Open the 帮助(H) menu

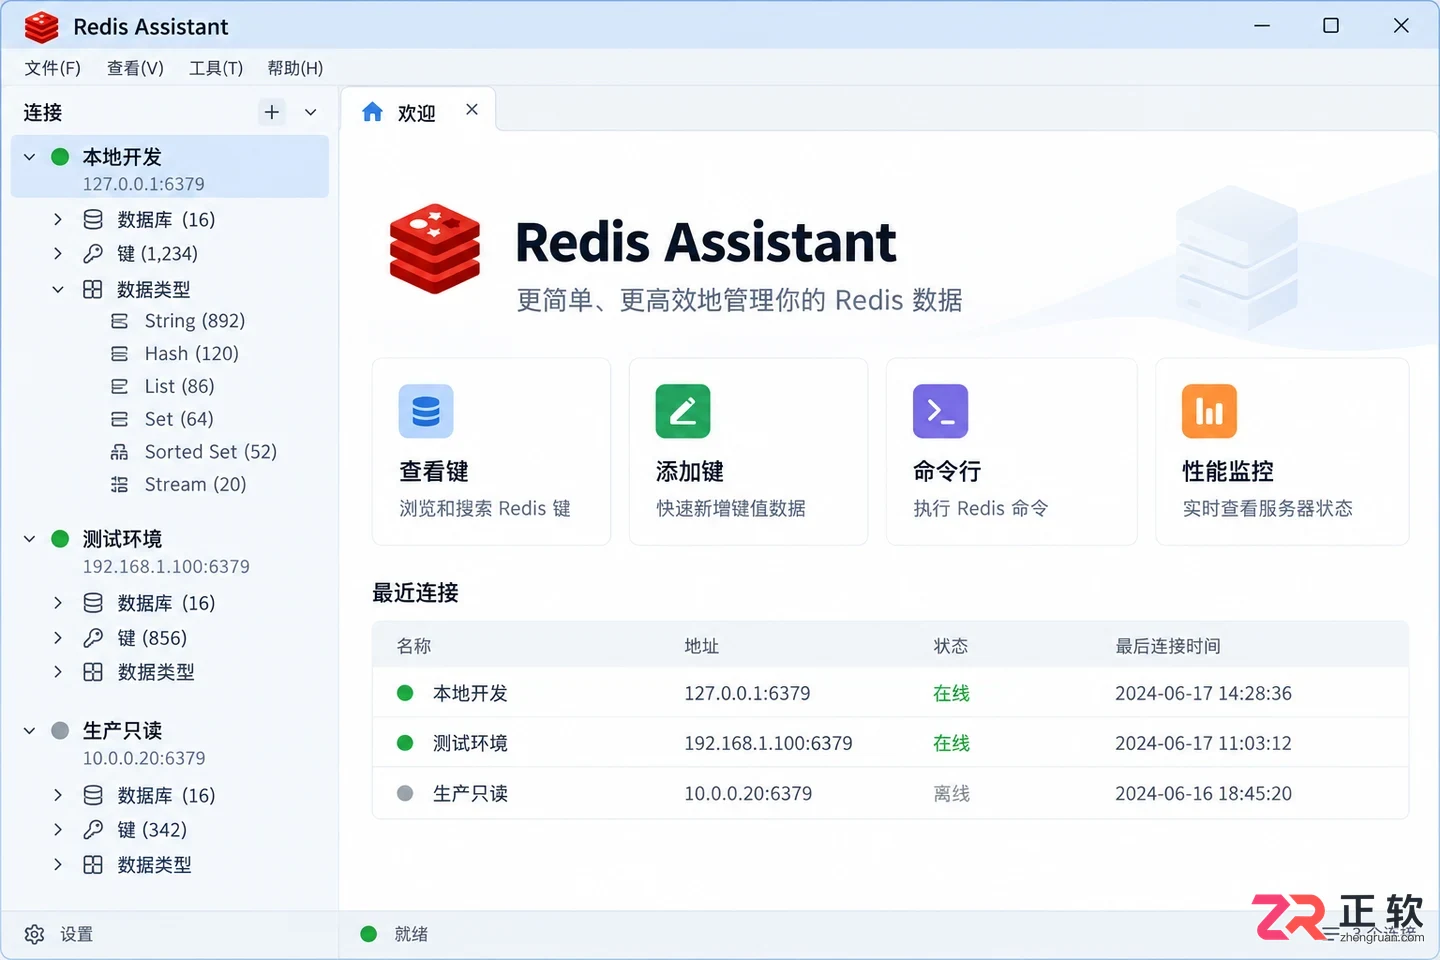click(295, 68)
